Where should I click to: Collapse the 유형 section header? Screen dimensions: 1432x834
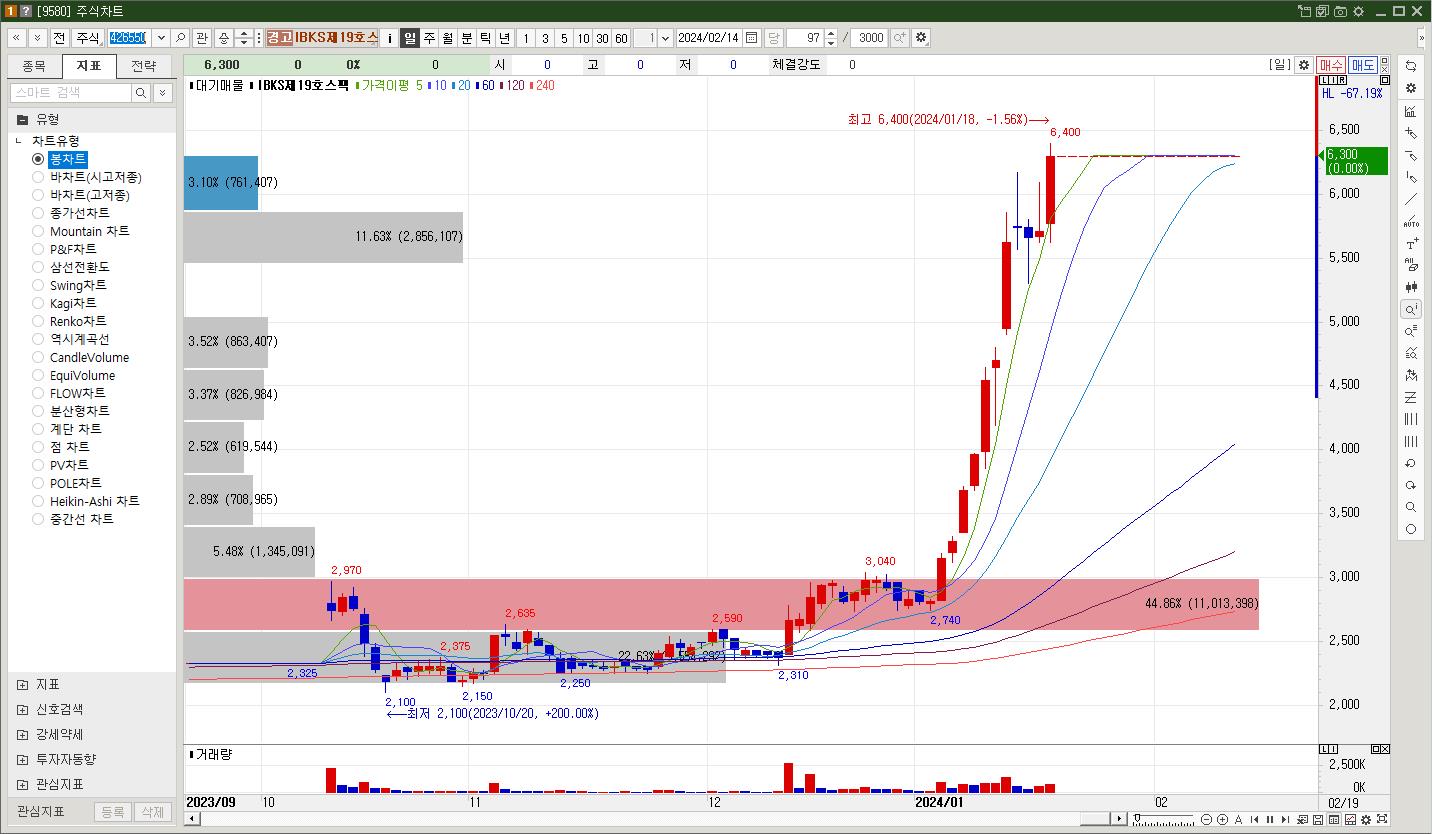pos(92,119)
